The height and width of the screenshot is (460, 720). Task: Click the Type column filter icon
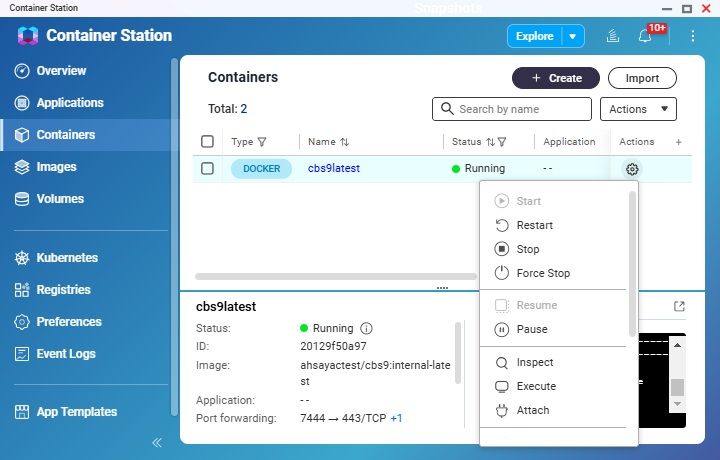tap(262, 142)
